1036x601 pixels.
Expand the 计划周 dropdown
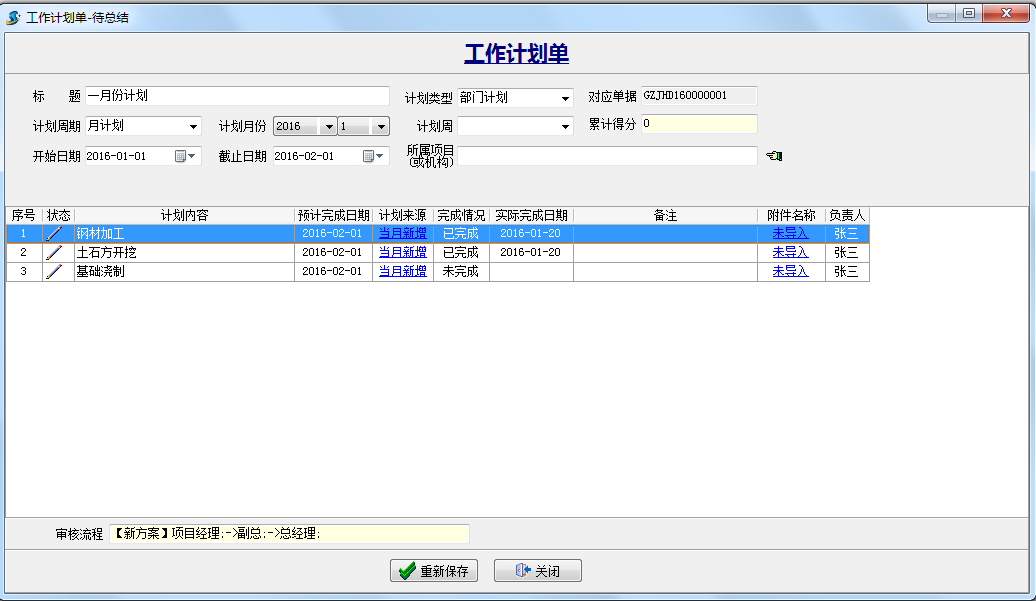pos(566,126)
